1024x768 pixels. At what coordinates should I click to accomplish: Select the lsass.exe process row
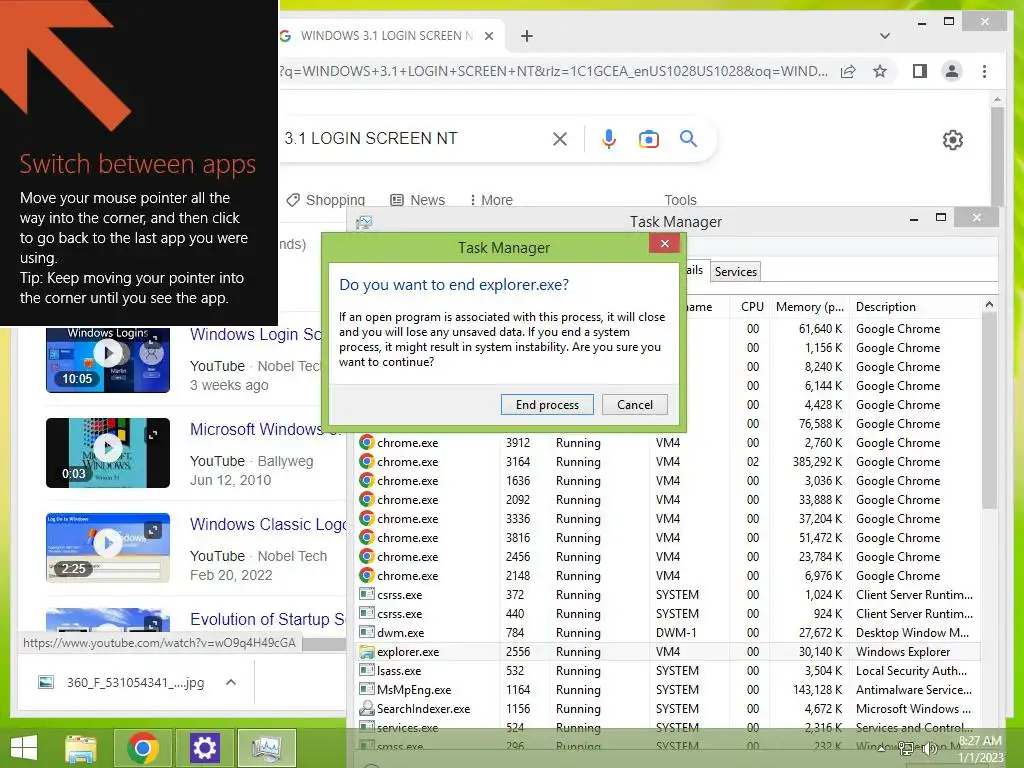pos(668,671)
